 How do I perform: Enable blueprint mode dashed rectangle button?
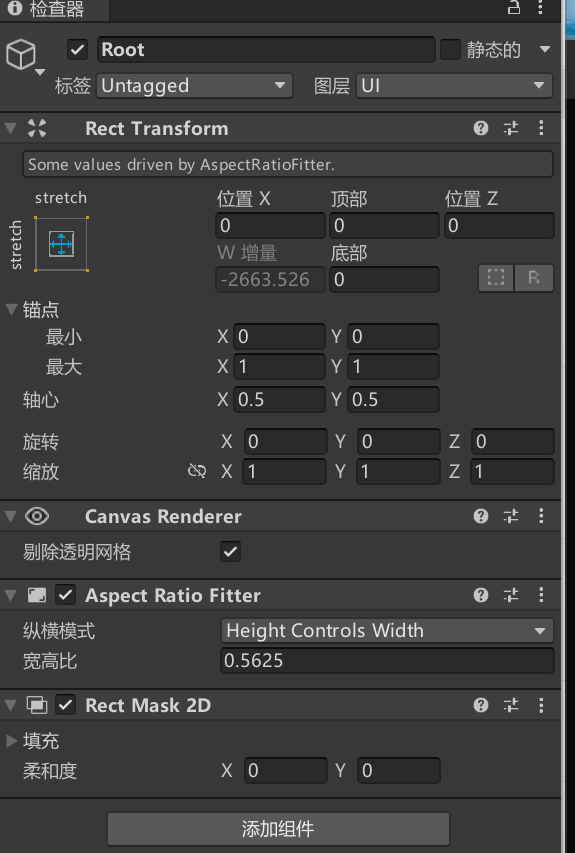(x=496, y=278)
